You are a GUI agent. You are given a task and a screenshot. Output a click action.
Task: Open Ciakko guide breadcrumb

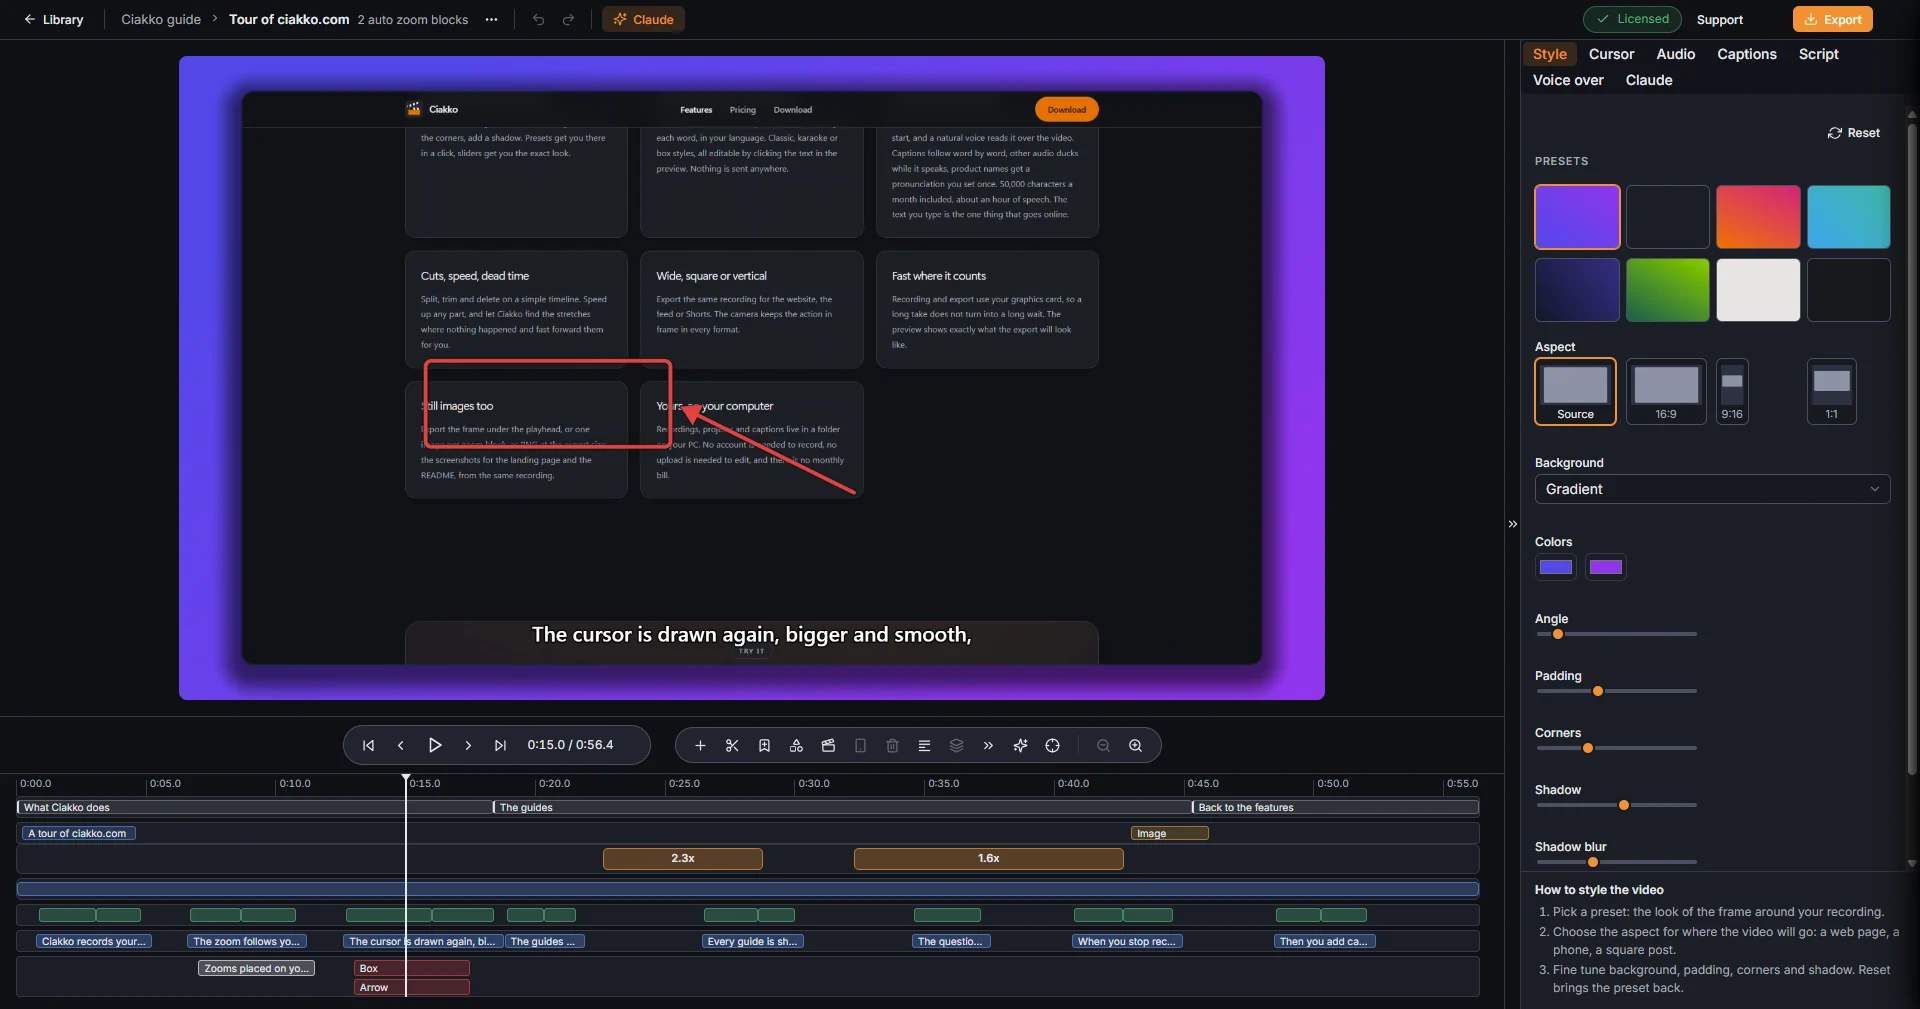click(x=161, y=20)
